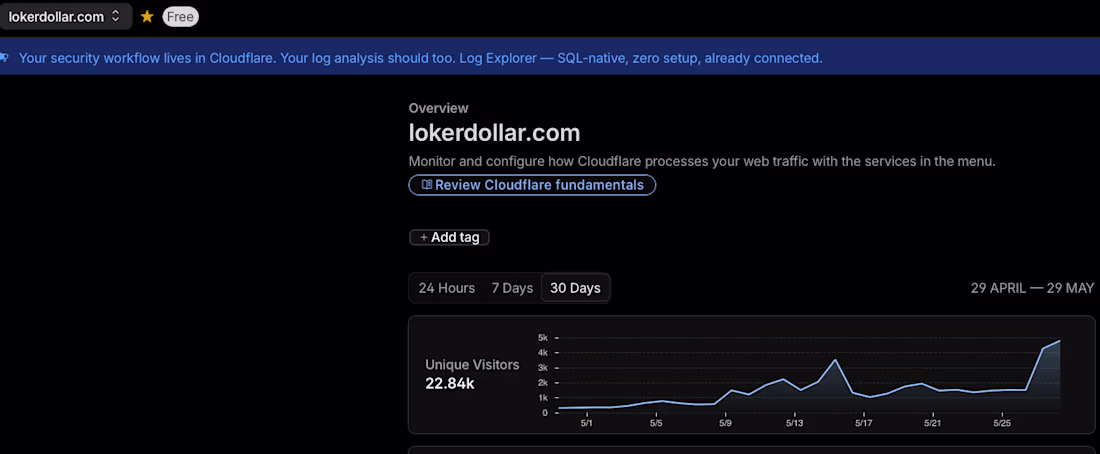The image size is (1100, 454).
Task: Click the lokerdollar.com page heading
Action: [495, 133]
